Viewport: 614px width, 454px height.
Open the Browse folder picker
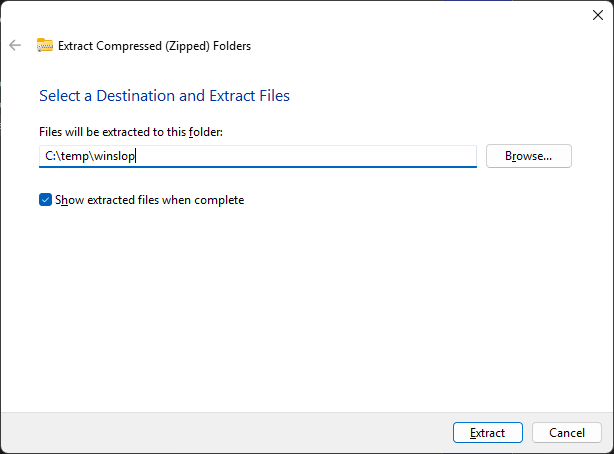pos(528,156)
